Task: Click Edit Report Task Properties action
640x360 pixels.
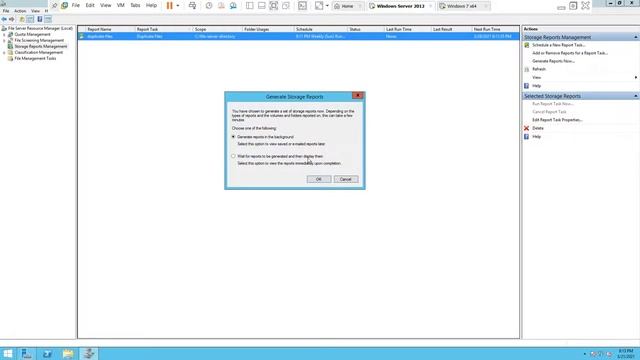Action: 557,120
